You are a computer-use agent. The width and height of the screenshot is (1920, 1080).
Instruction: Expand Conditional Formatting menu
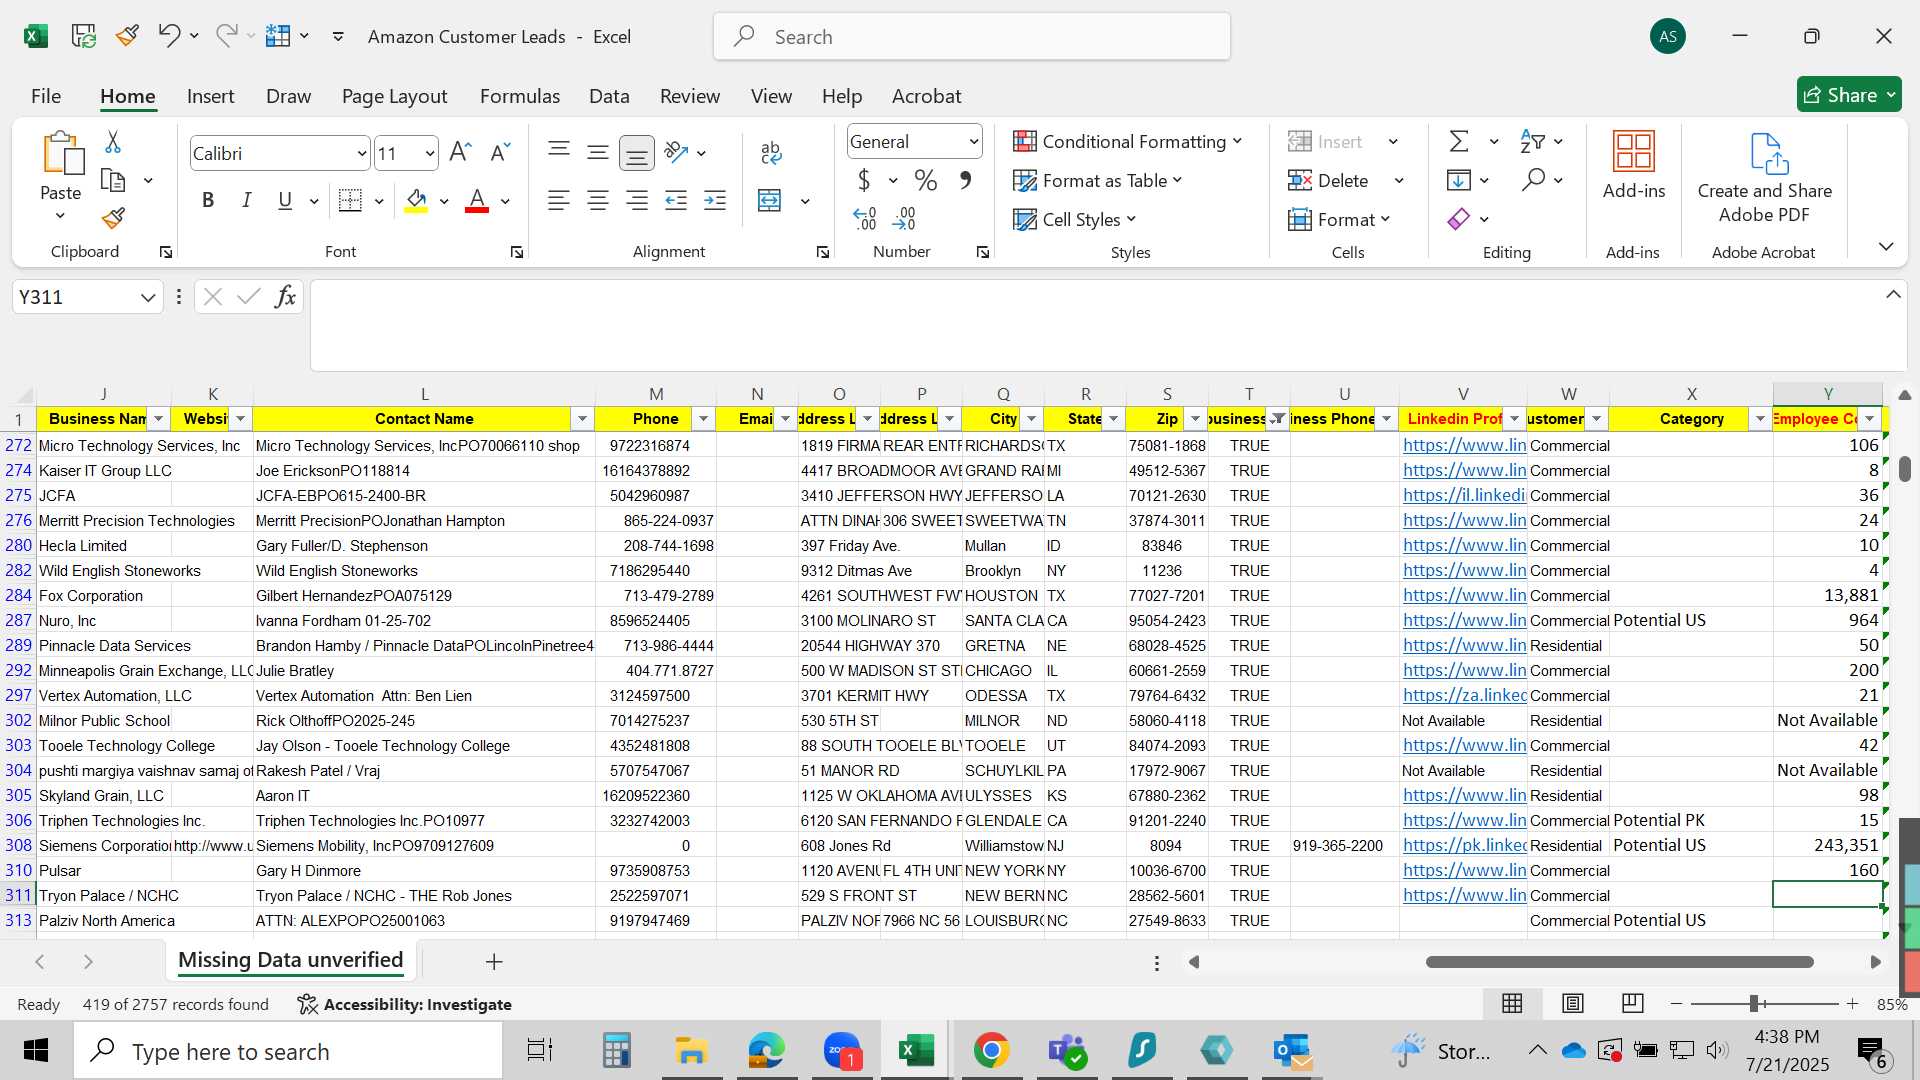coord(1127,141)
